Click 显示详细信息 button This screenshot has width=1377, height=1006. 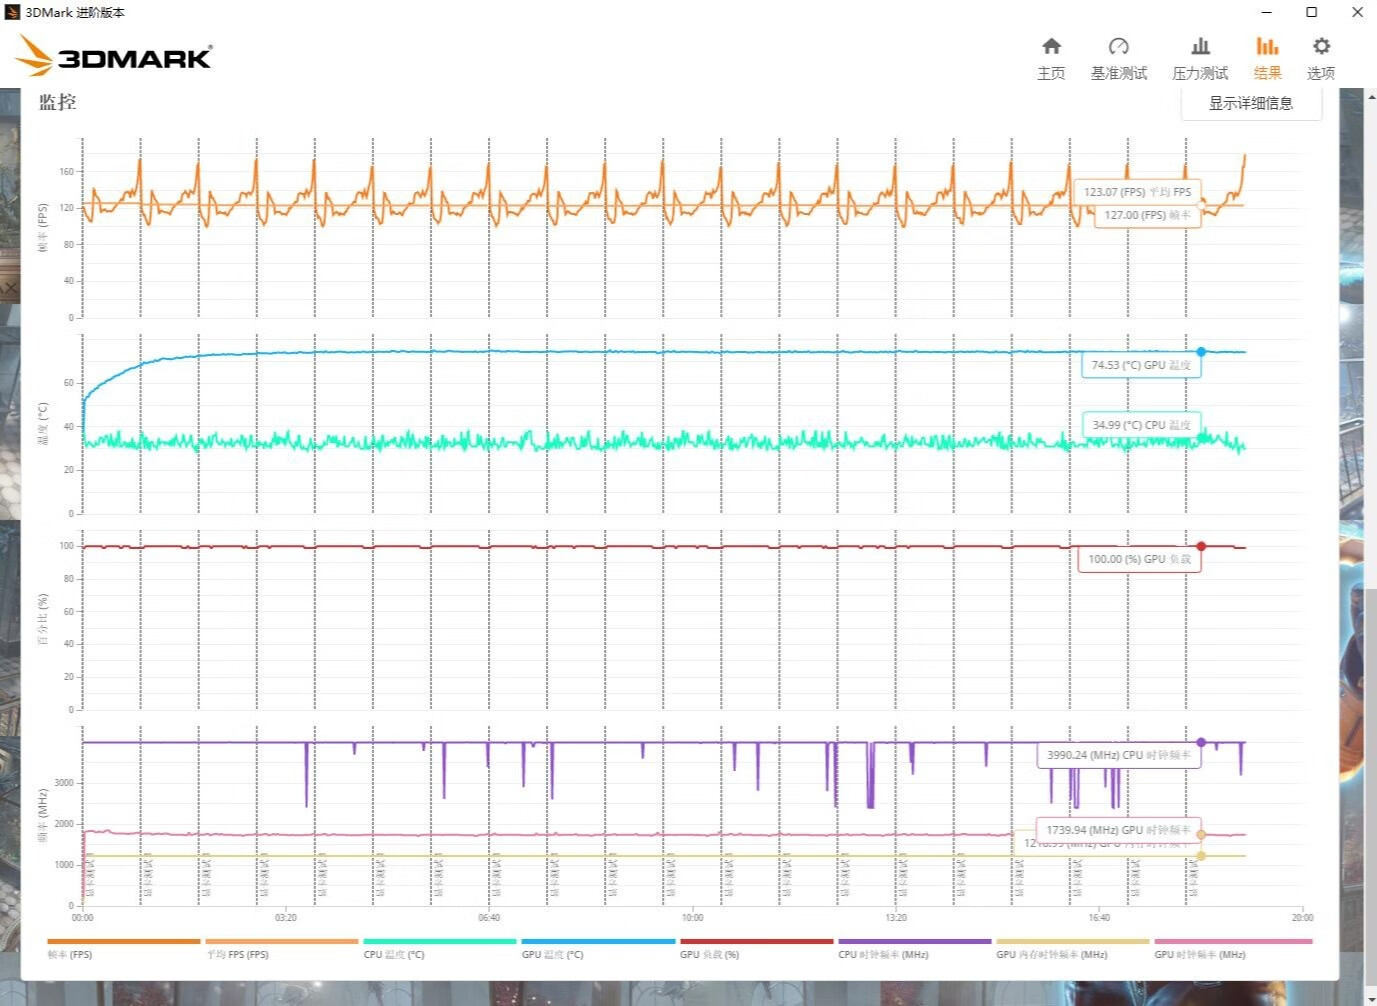pos(1251,103)
